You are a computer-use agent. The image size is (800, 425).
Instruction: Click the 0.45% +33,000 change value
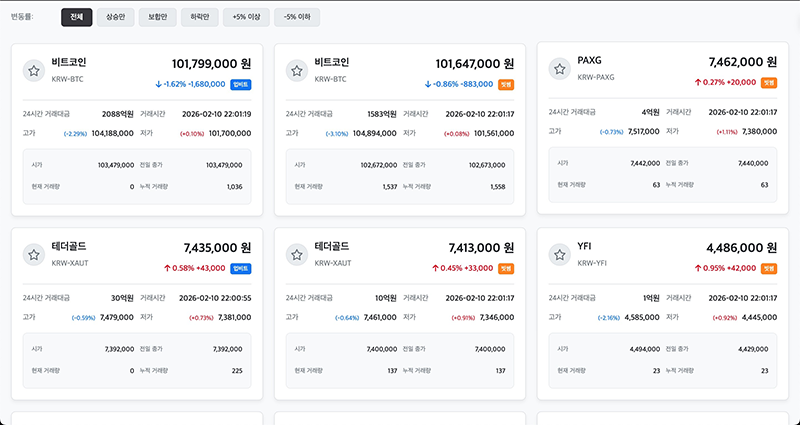point(462,268)
